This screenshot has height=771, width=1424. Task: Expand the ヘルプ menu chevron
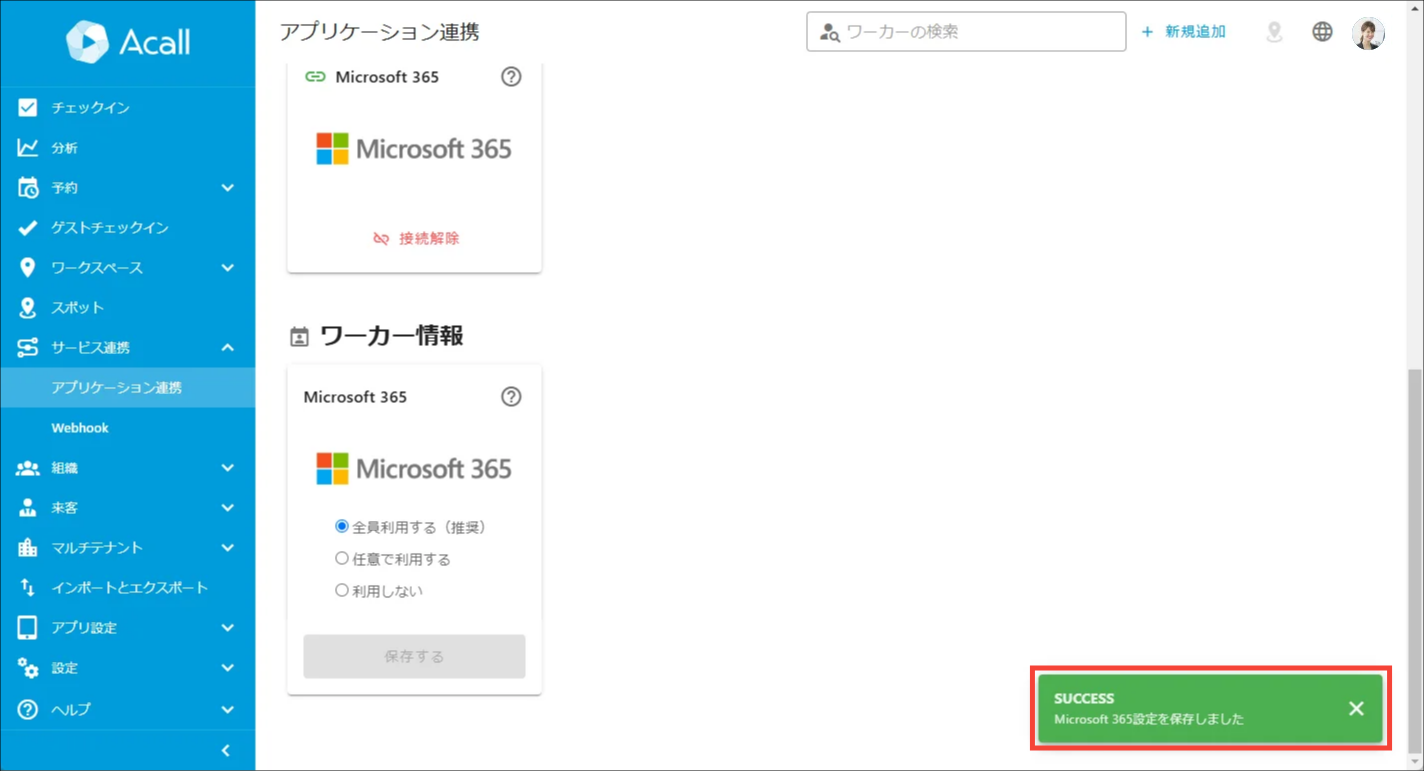pyautogui.click(x=228, y=709)
